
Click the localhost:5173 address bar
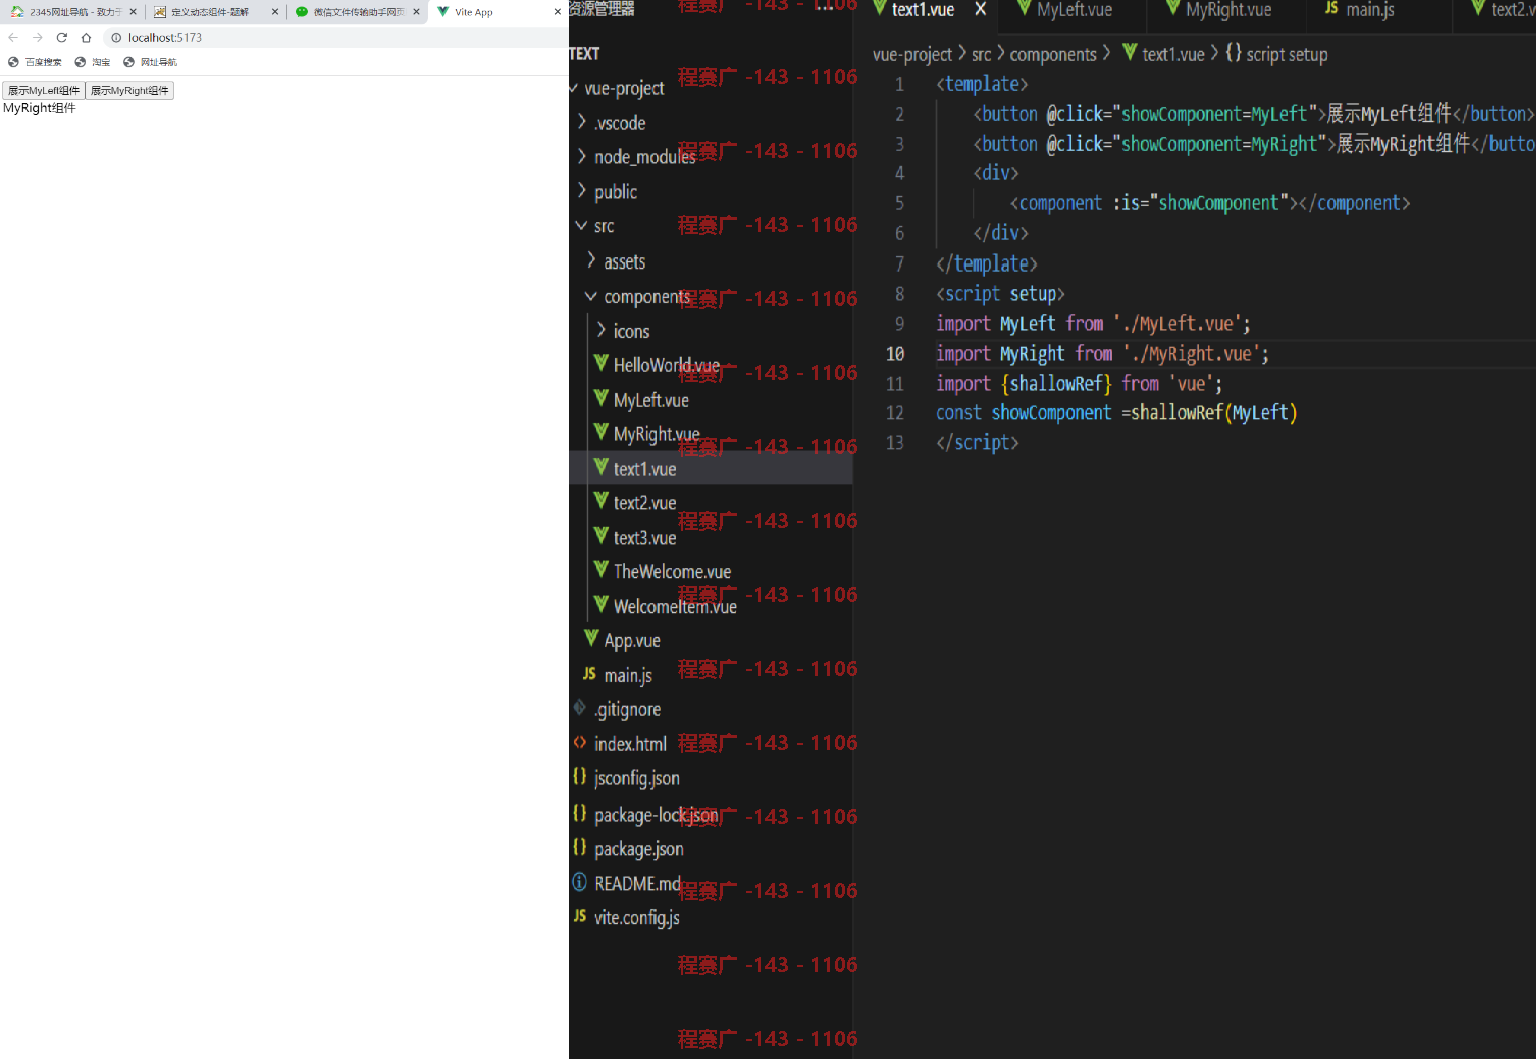click(335, 37)
